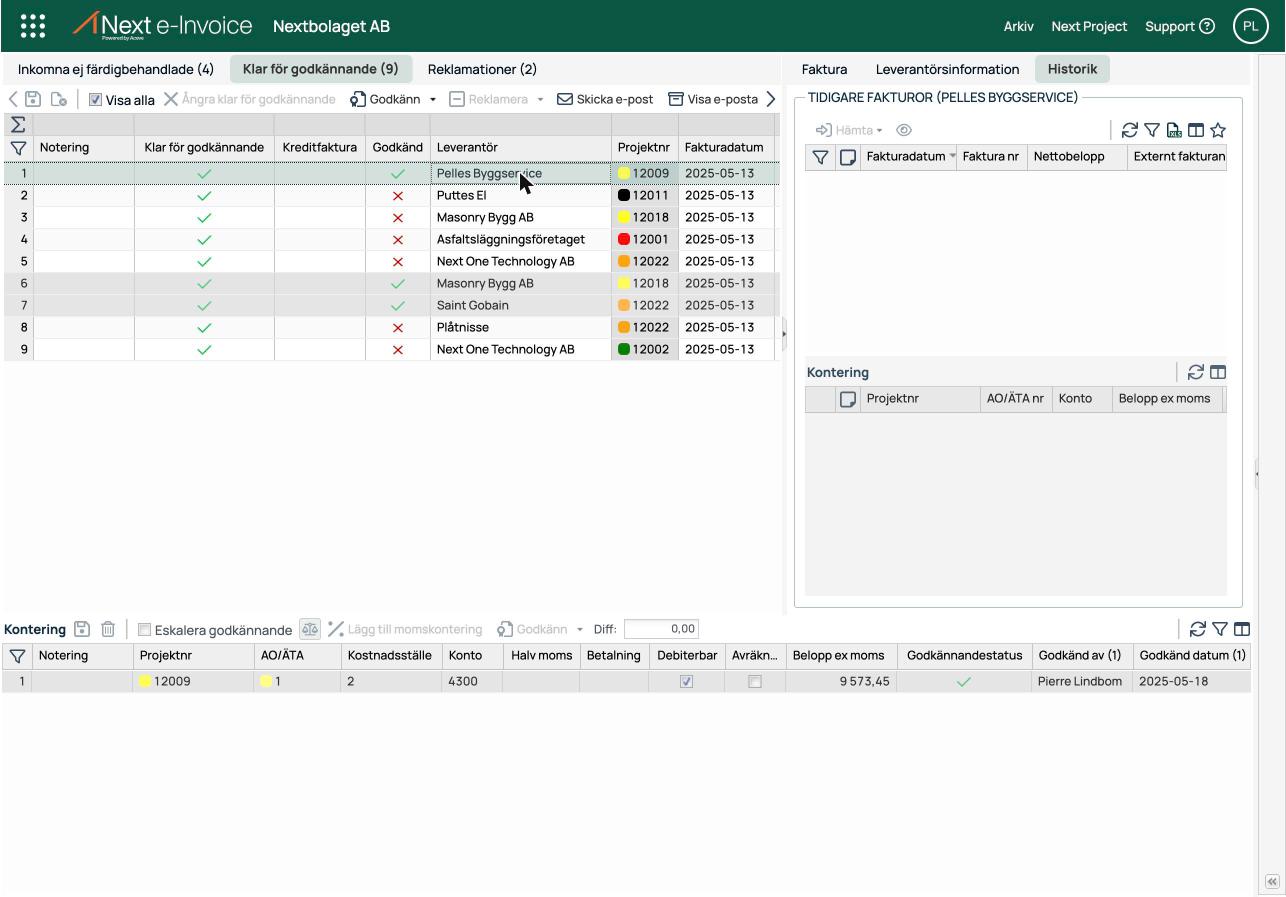Select the Saint Gobain invoice row
This screenshot has width=1286, height=897.
click(390, 306)
